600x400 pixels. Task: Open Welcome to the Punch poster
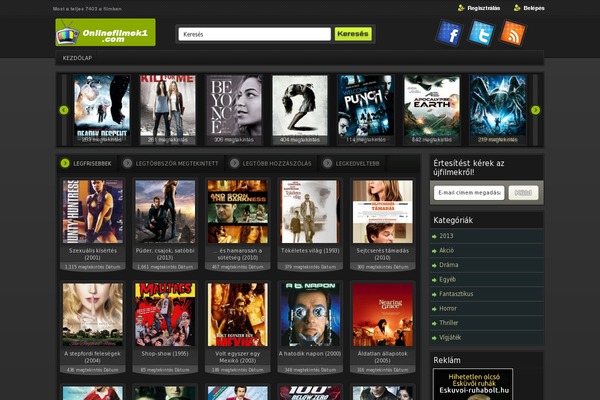pos(366,109)
